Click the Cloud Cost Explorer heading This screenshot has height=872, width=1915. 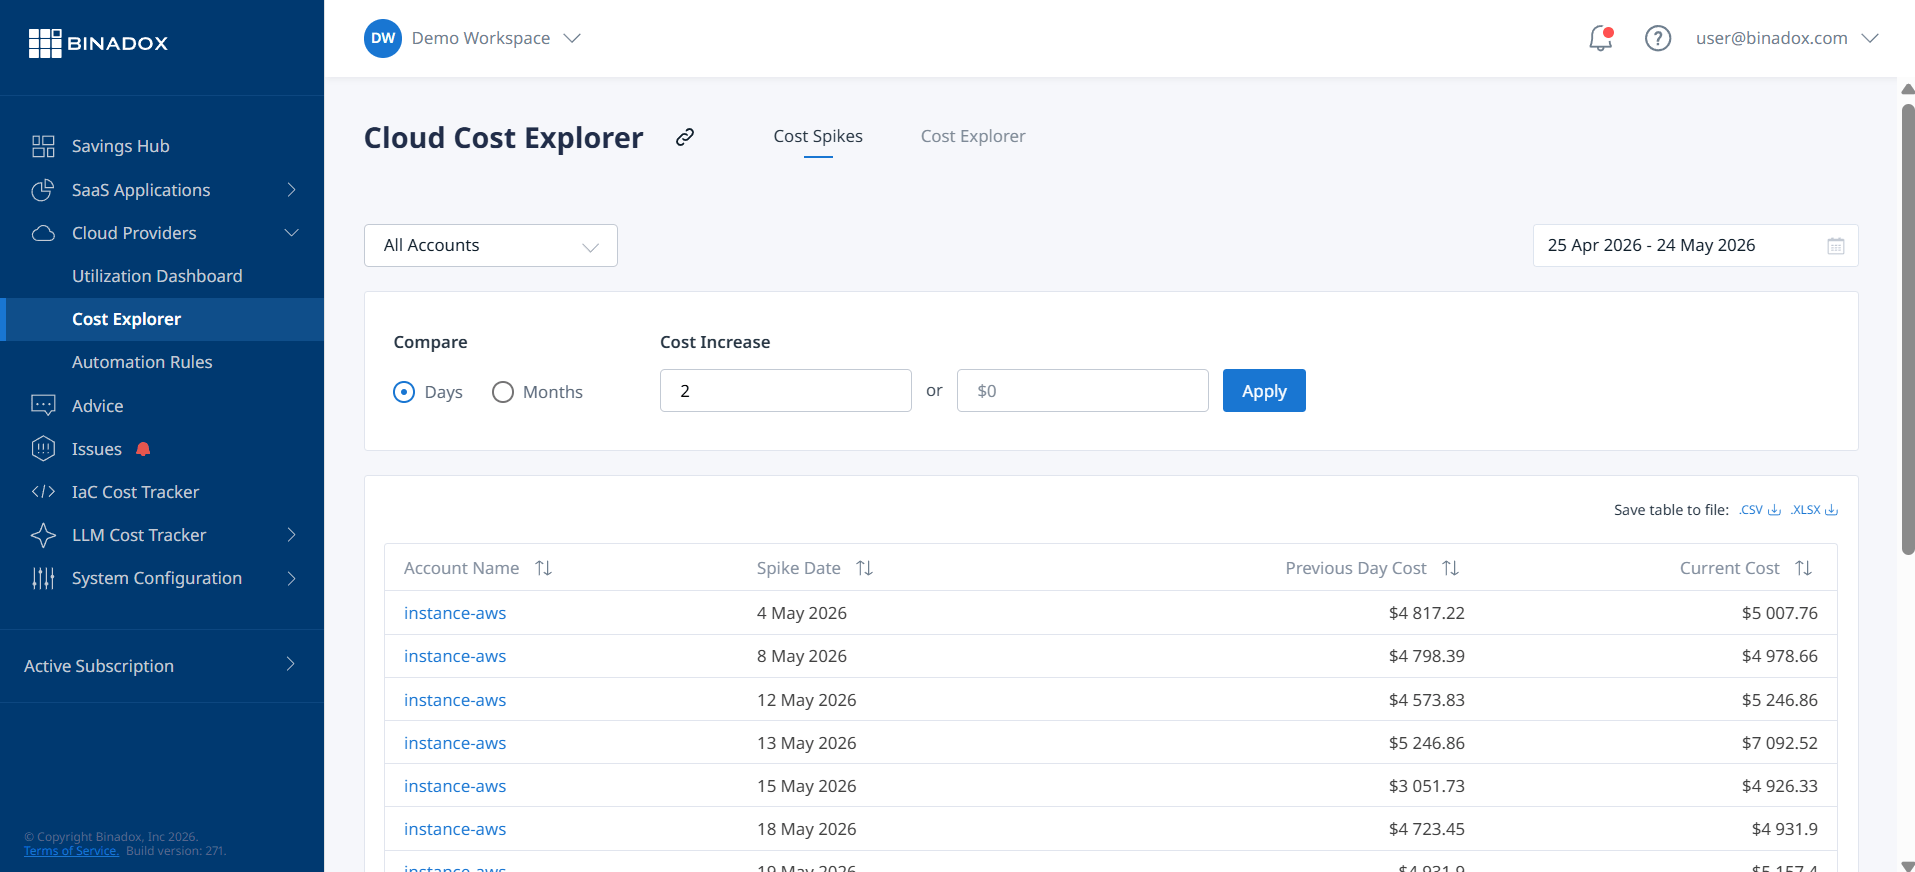coord(504,138)
